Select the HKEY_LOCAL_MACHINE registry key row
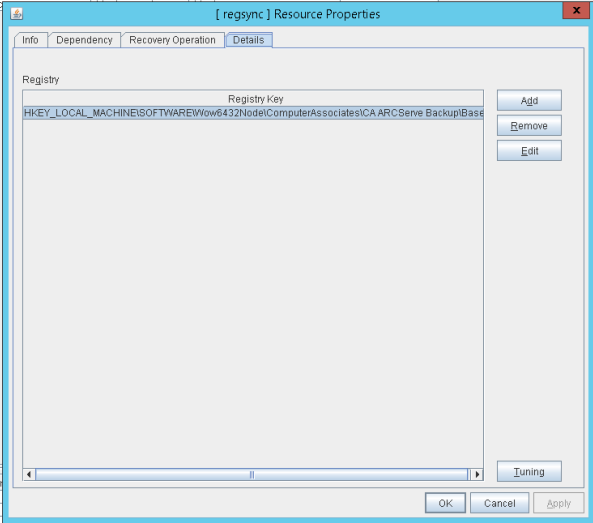 (x=253, y=113)
